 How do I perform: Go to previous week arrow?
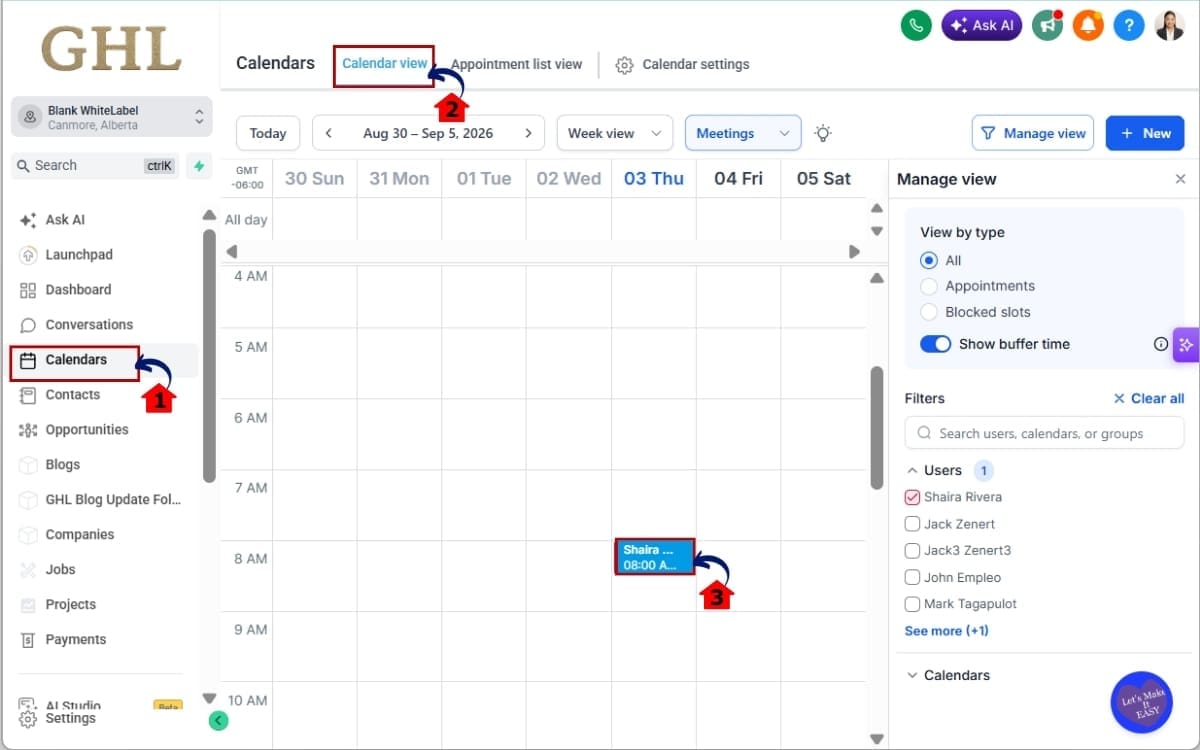[x=329, y=133]
